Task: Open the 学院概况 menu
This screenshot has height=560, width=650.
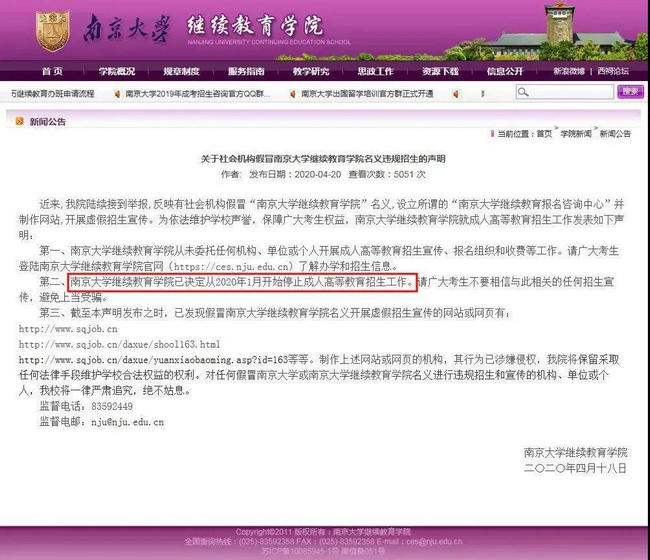Action: pyautogui.click(x=117, y=72)
